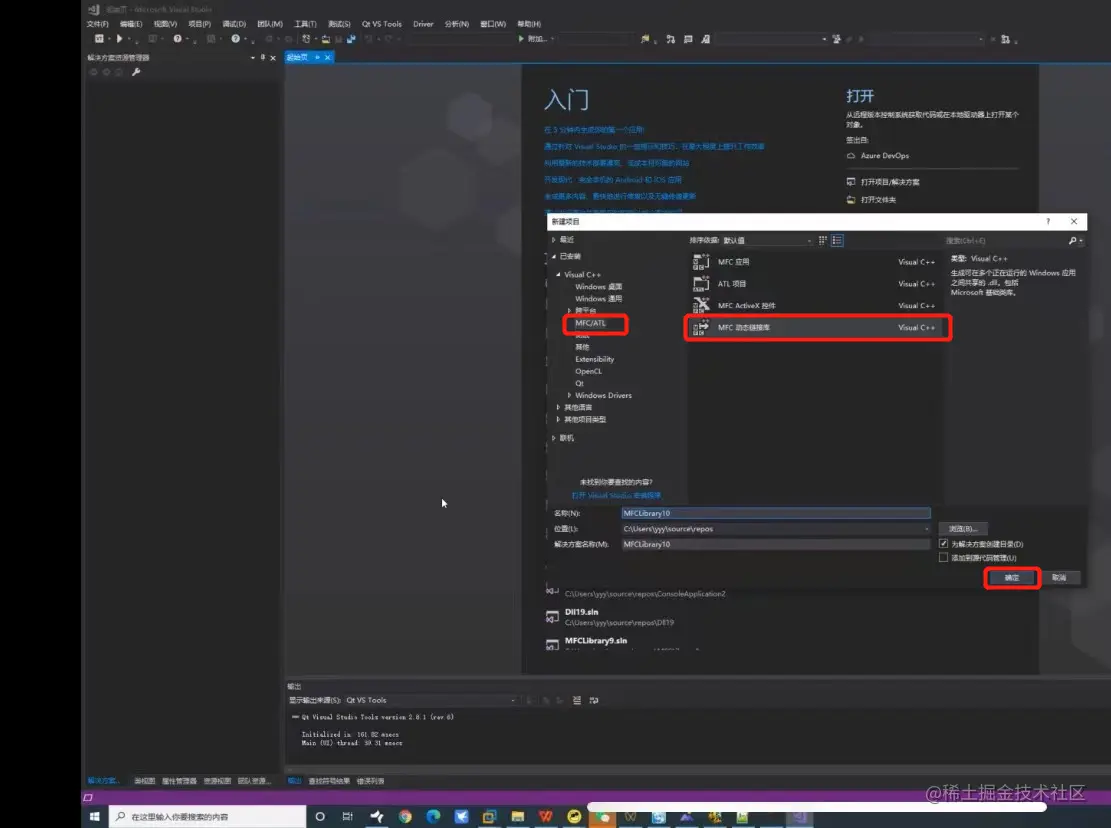Image resolution: width=1111 pixels, height=828 pixels.
Task: Click in the solution name field
Action: (776, 544)
